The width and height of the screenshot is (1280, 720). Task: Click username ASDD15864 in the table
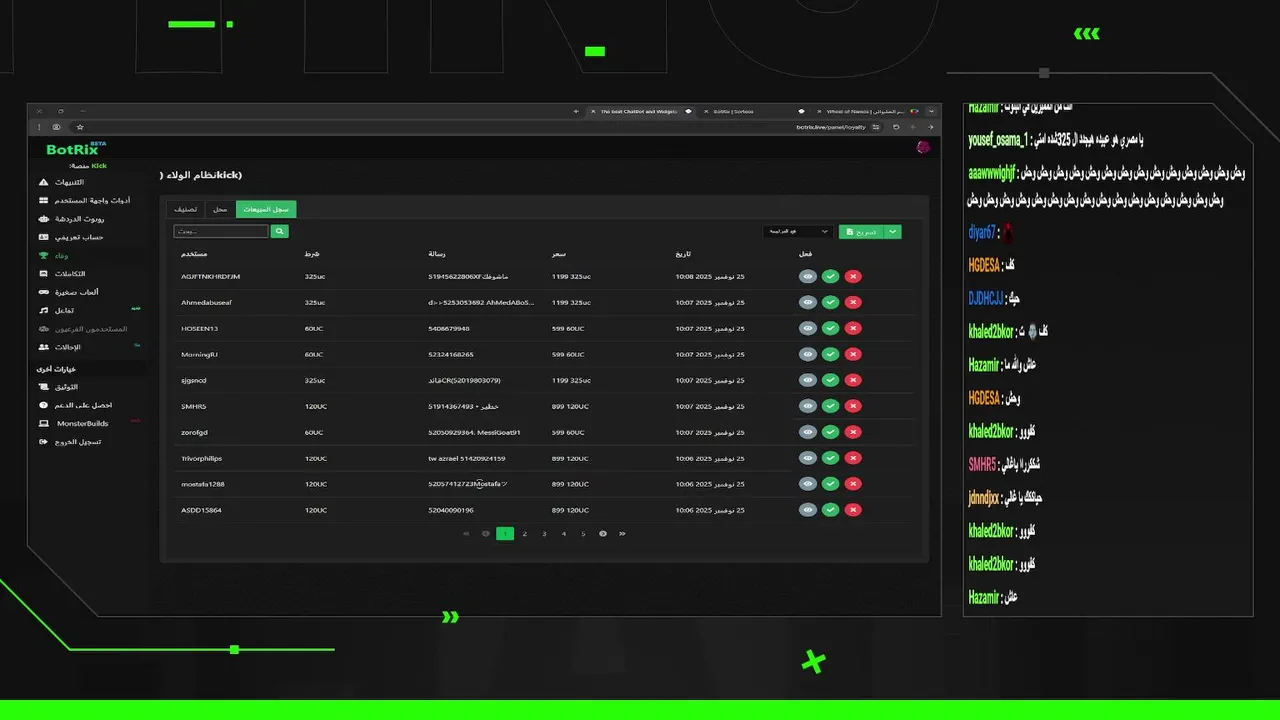coord(201,510)
